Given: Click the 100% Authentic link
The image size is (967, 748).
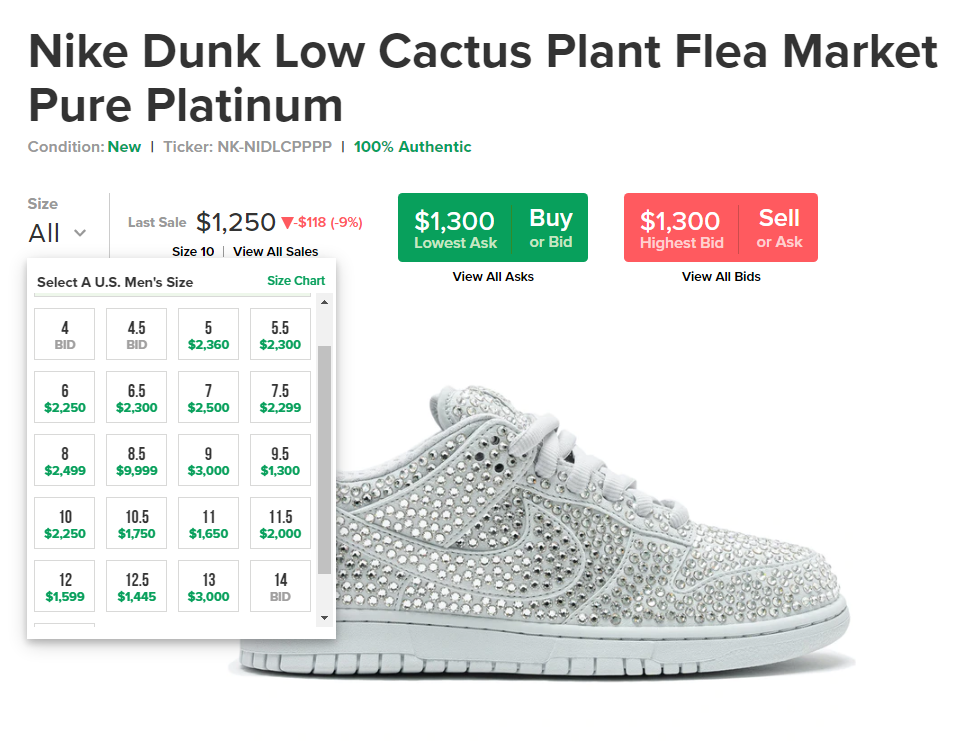Looking at the screenshot, I should 412,147.
